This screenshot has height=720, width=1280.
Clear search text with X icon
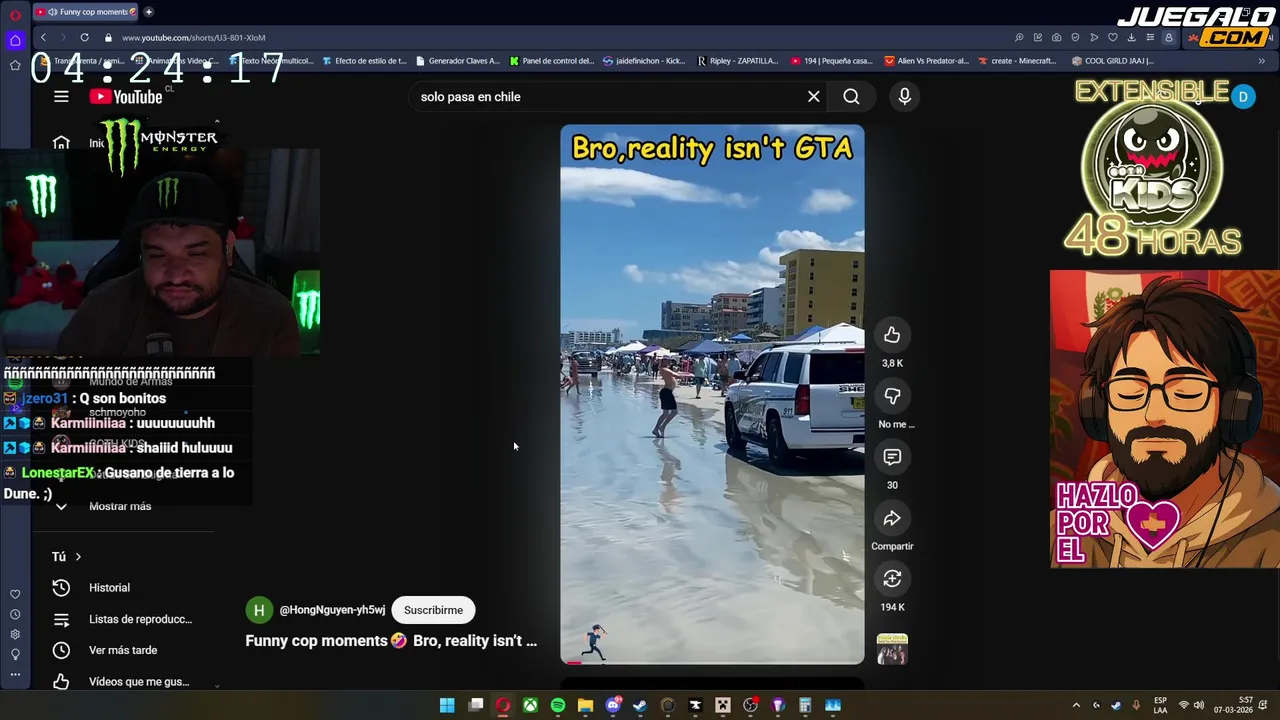click(814, 97)
